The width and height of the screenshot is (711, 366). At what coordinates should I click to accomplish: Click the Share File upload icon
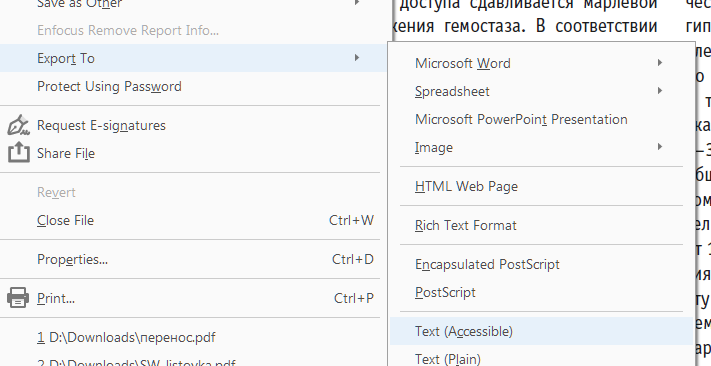(19, 152)
